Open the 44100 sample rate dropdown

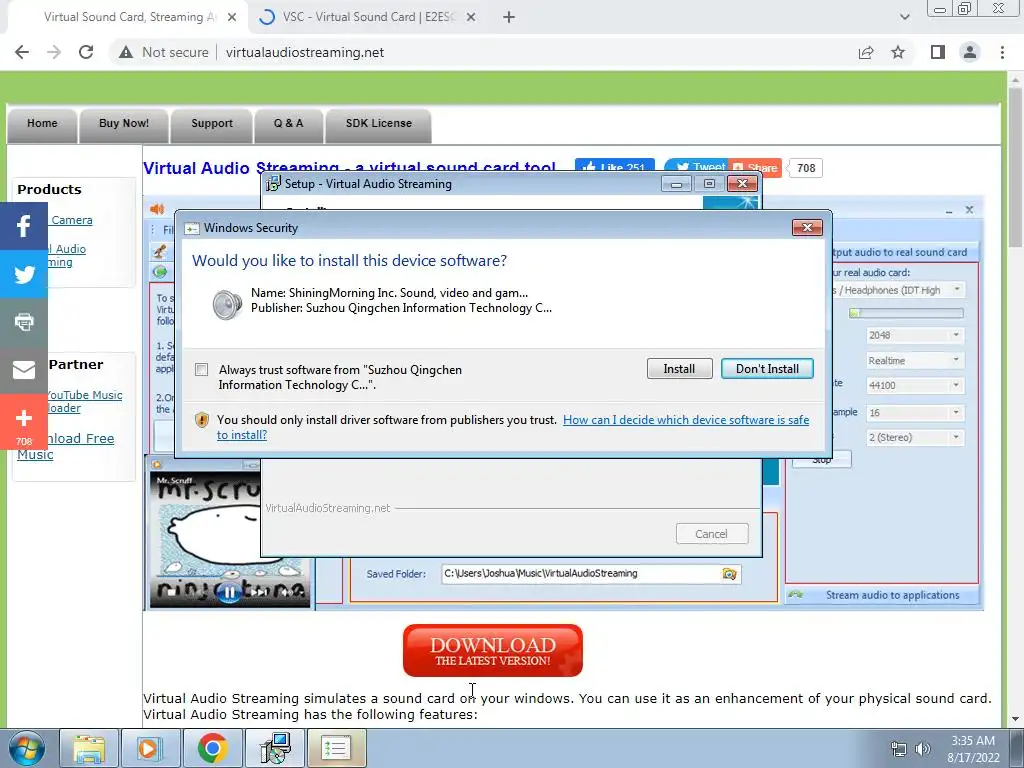(916, 385)
